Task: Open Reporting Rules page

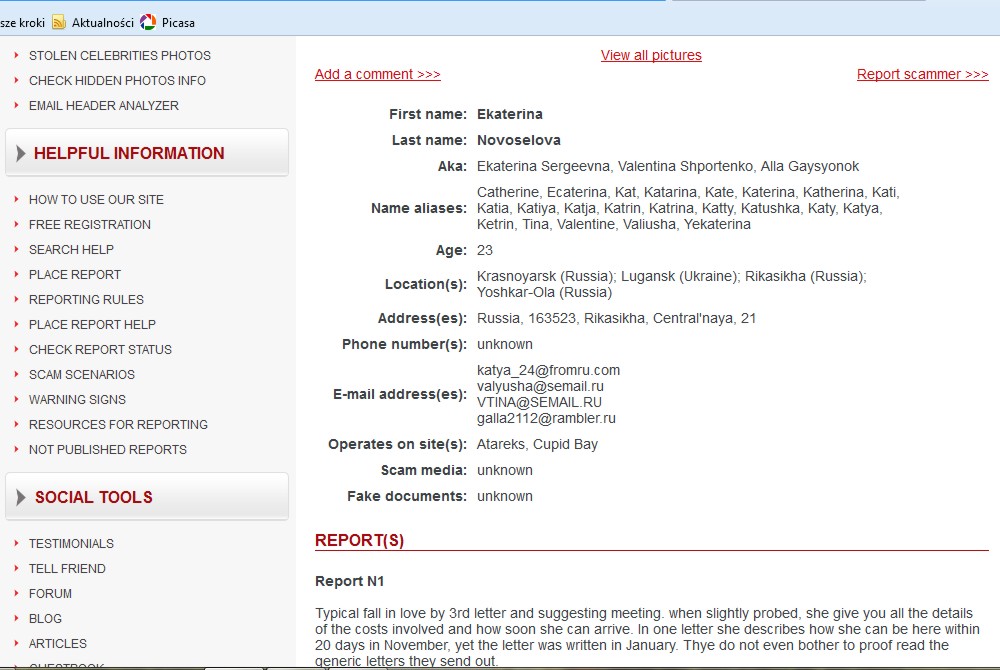Action: (x=86, y=300)
